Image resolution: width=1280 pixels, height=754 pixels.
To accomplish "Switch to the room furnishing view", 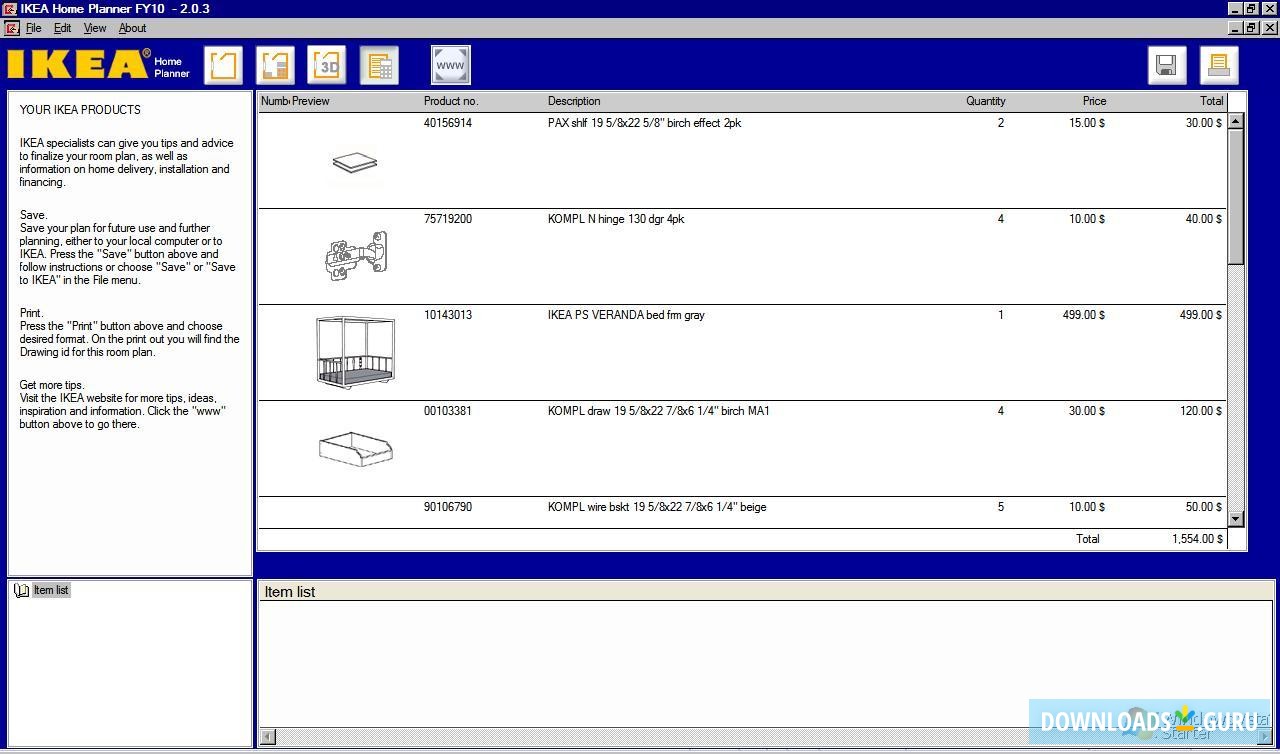I will point(274,64).
